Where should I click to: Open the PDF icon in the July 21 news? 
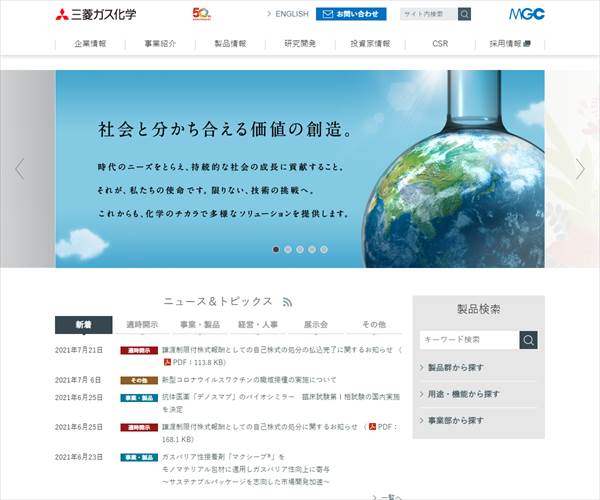point(167,362)
